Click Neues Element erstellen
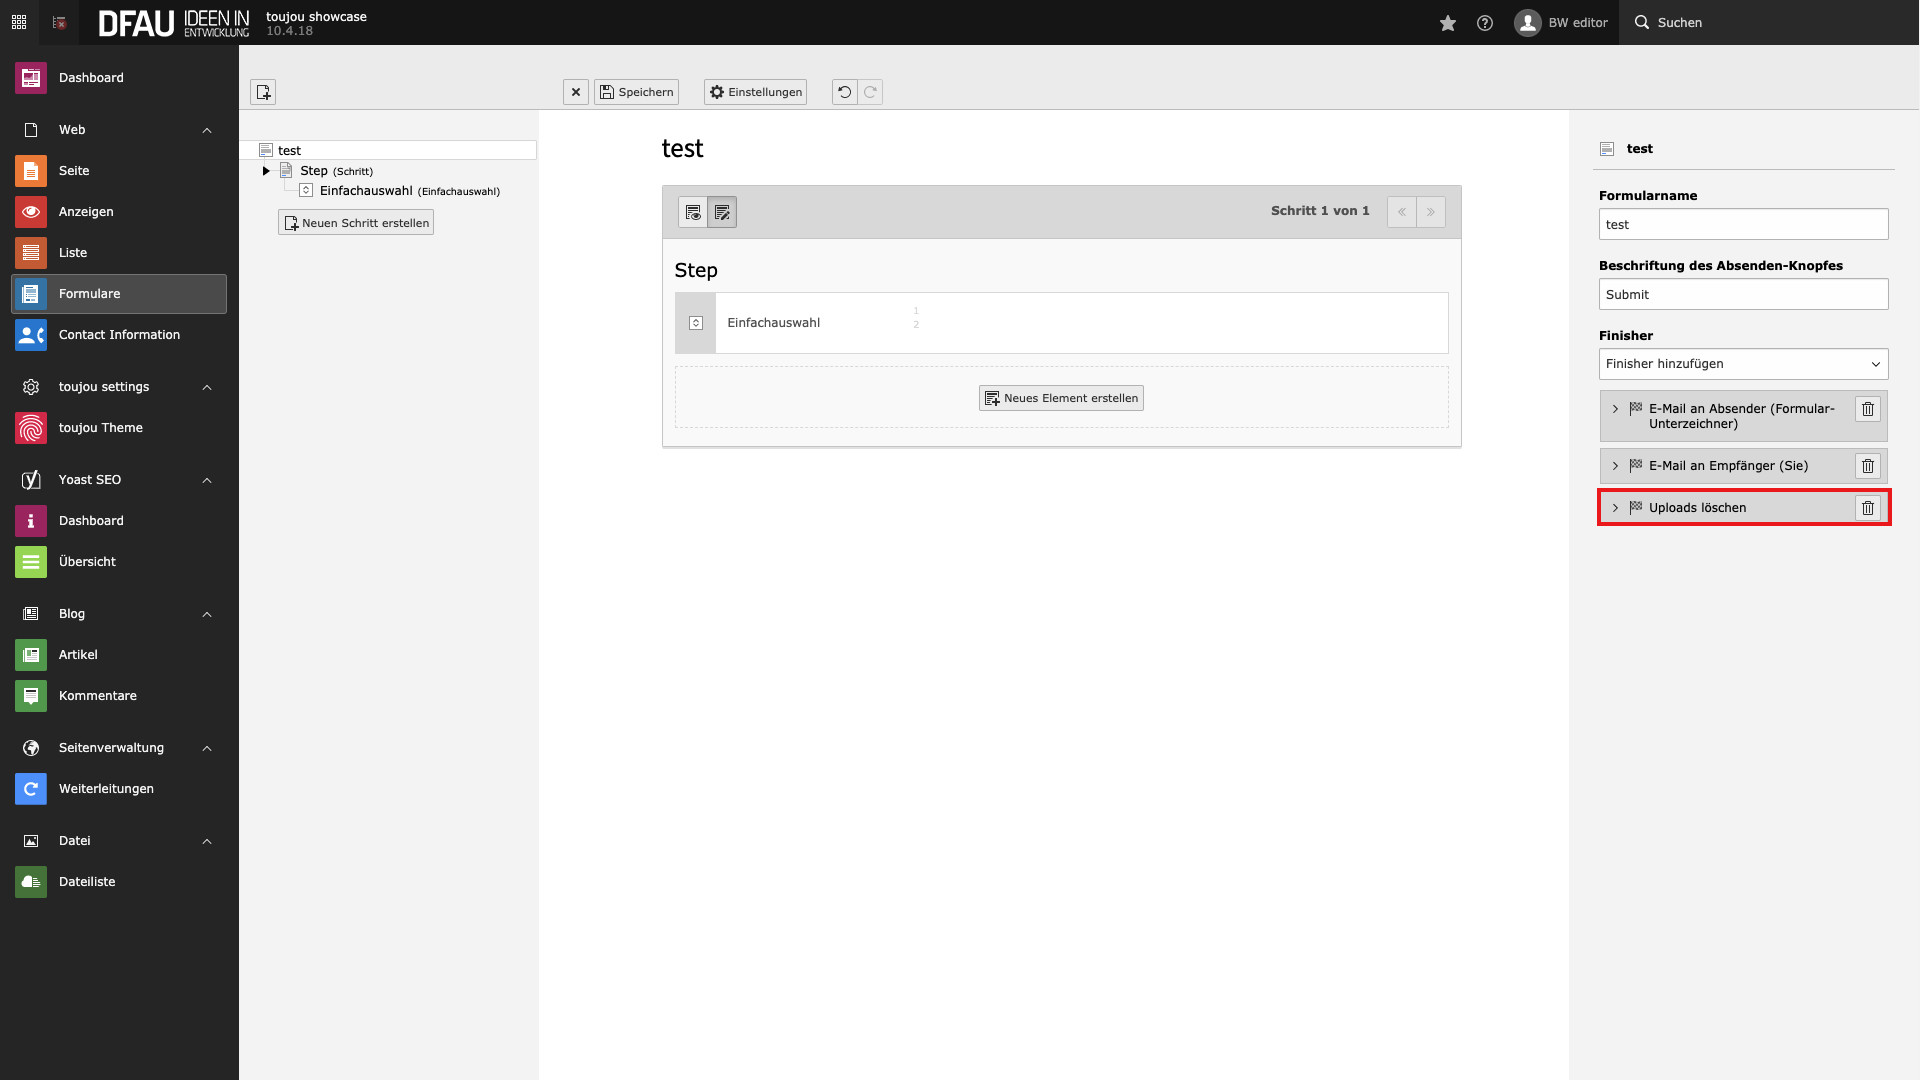The image size is (1920, 1080). pyautogui.click(x=1061, y=397)
